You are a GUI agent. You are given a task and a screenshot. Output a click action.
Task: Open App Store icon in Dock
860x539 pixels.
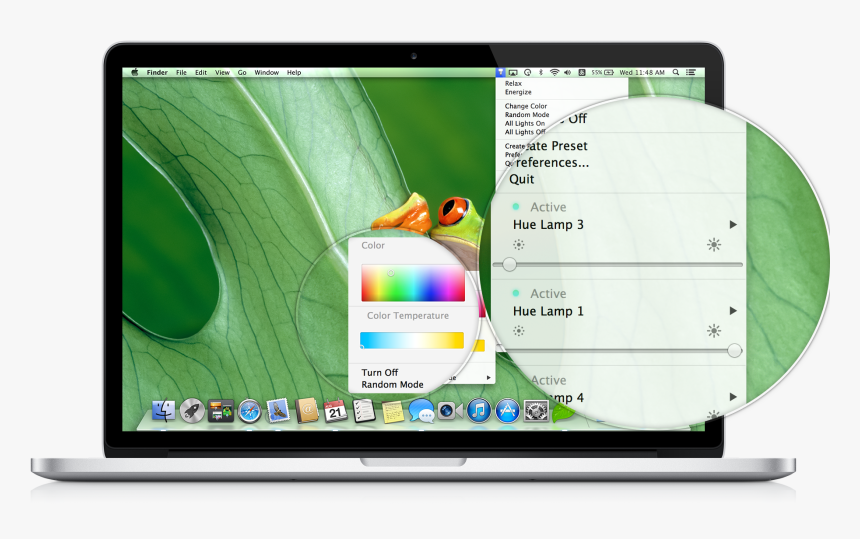[x=507, y=411]
